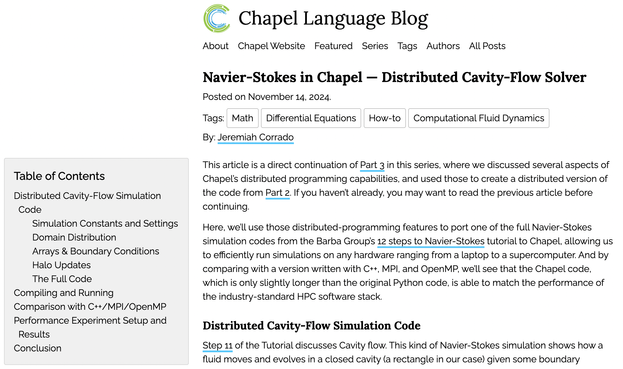Select the Computational Fluid Dynamics tag
The height and width of the screenshot is (369, 623).
click(x=479, y=118)
